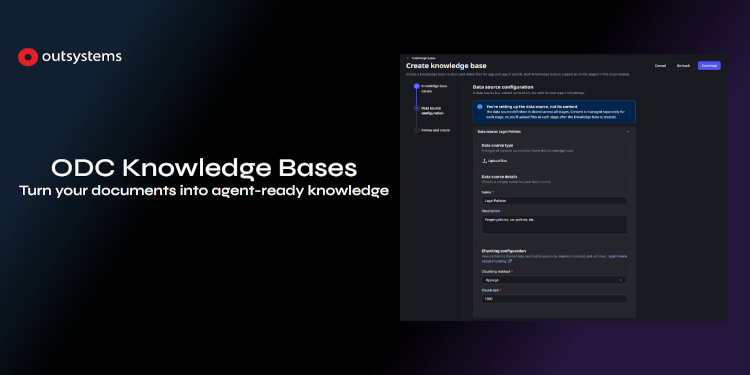Viewport: 750px width, 375px height.
Task: Click the Name field containing Legal Policies
Action: tap(554, 201)
